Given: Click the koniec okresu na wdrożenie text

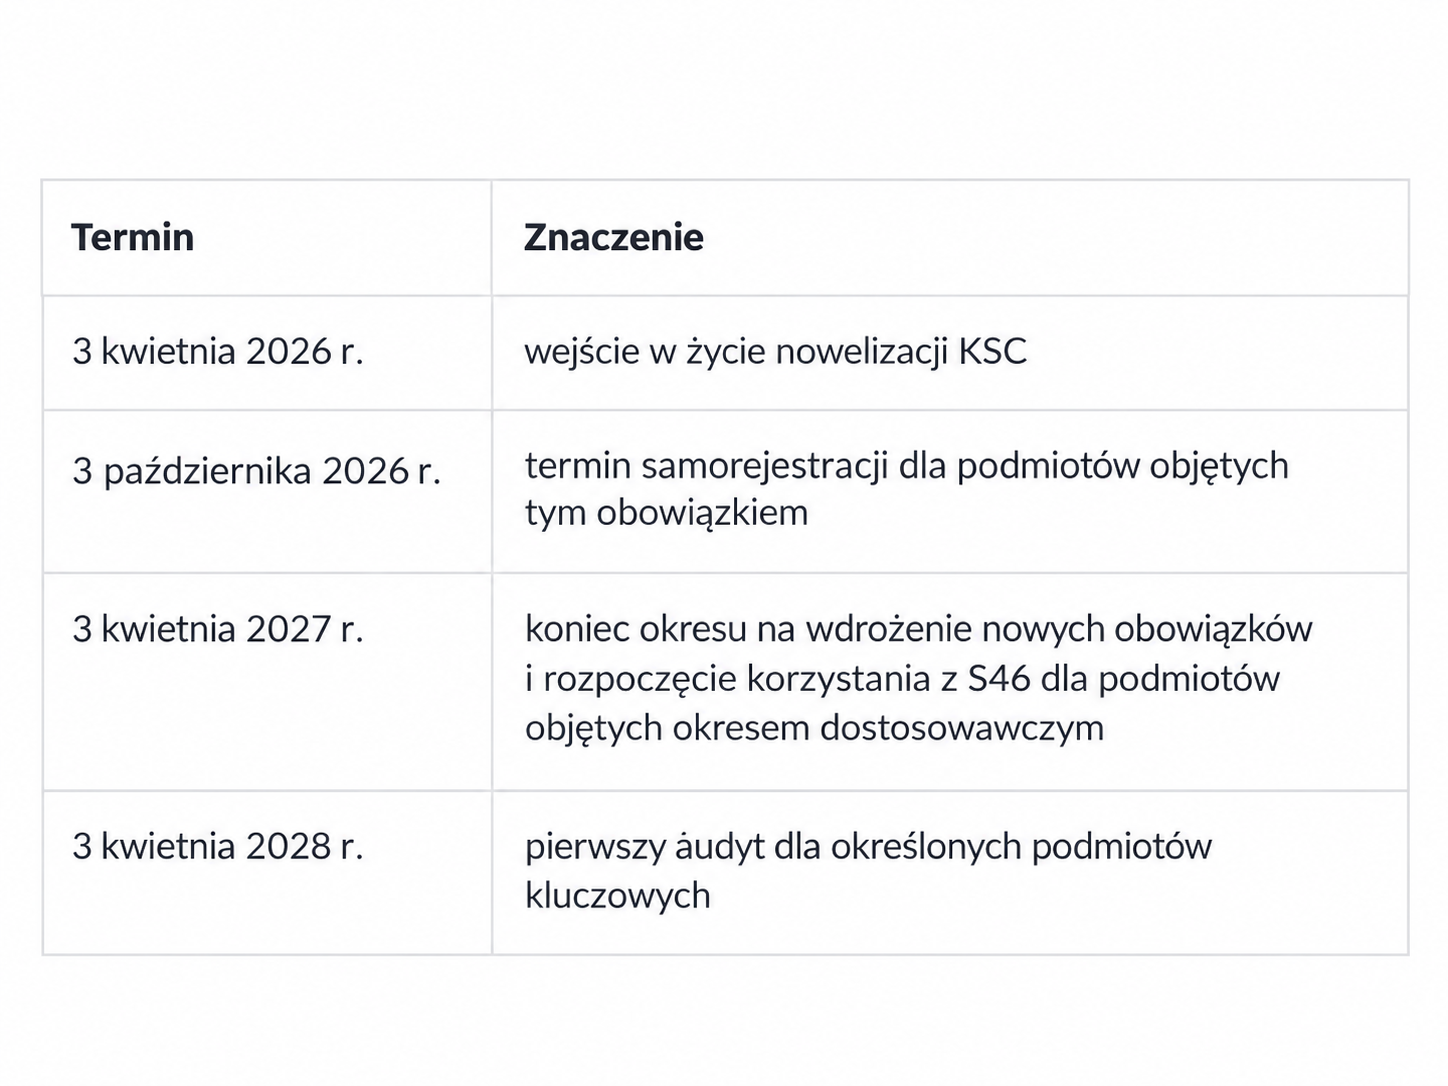Looking at the screenshot, I should 918,630.
